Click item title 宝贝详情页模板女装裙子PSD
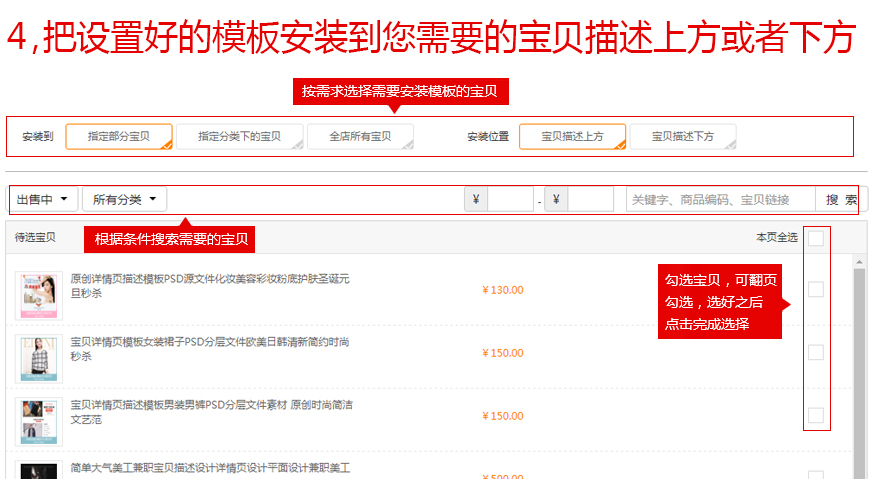Image resolution: width=879 pixels, height=479 pixels. pos(210,349)
